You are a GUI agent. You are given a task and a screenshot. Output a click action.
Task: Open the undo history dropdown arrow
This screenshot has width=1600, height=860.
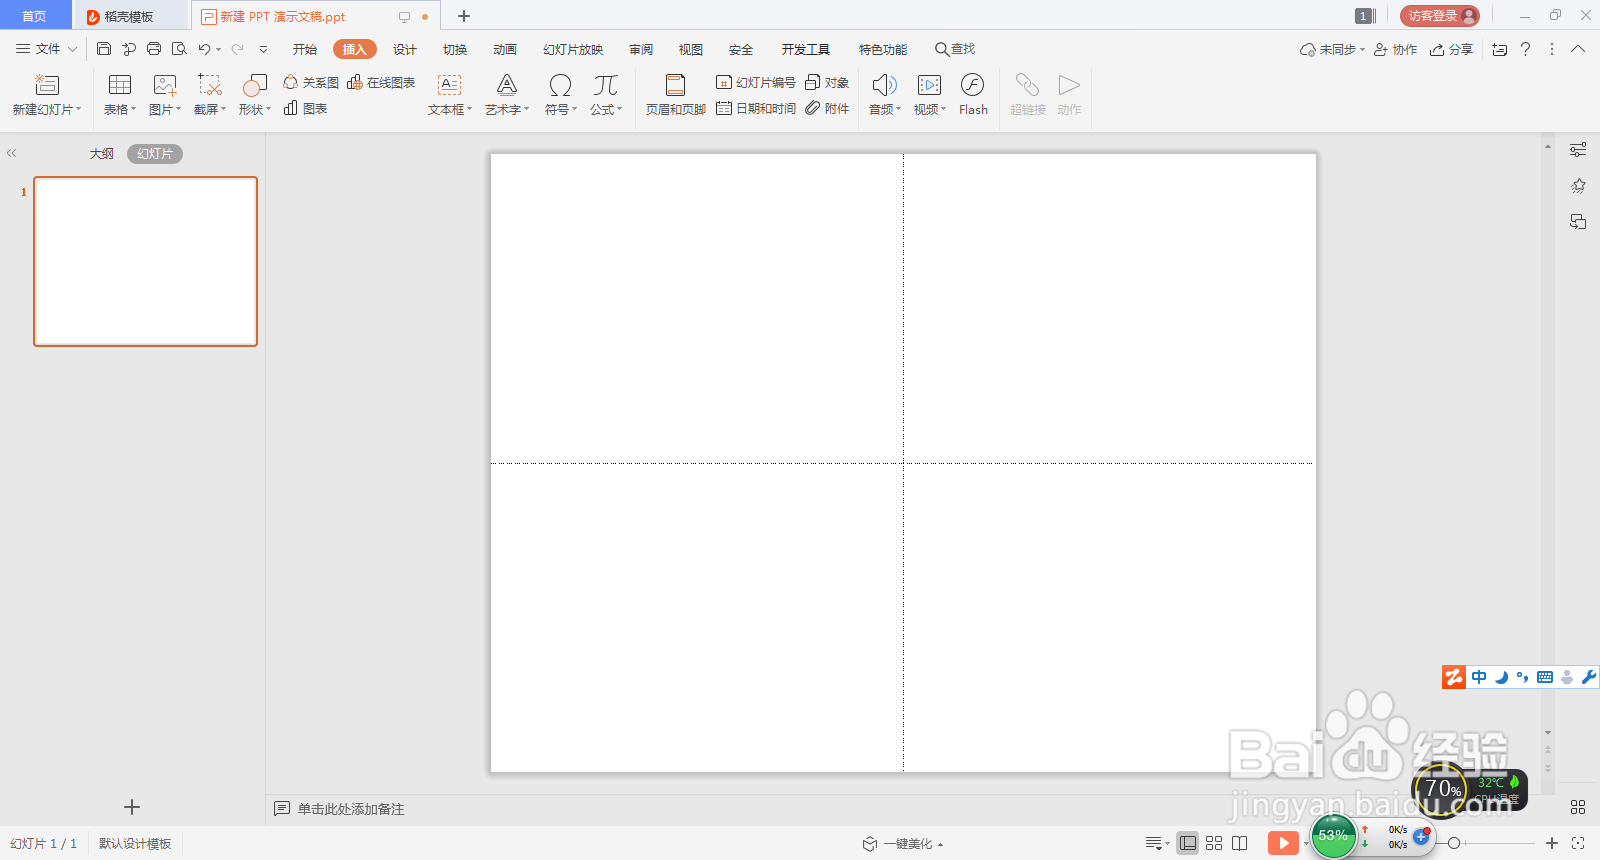(218, 49)
